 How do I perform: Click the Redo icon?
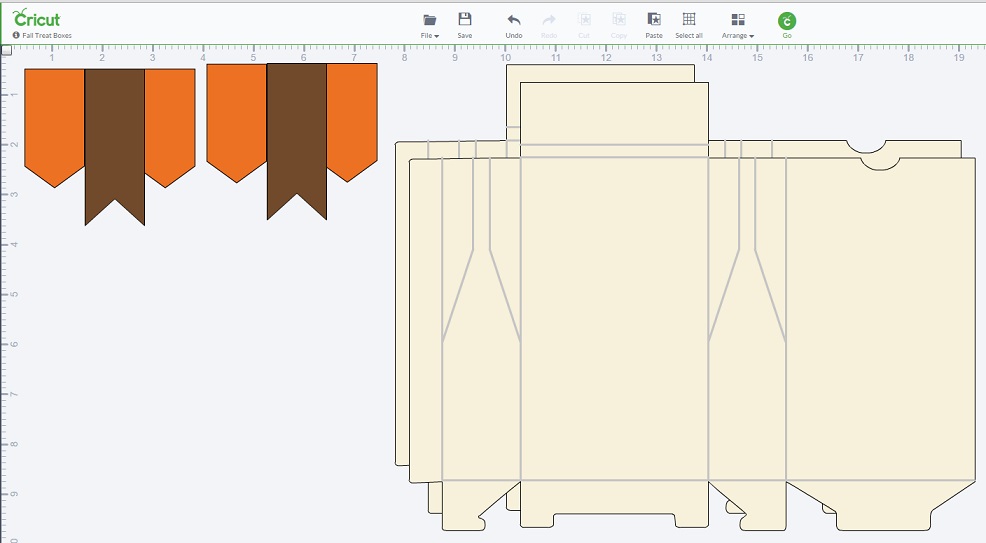[x=549, y=26]
